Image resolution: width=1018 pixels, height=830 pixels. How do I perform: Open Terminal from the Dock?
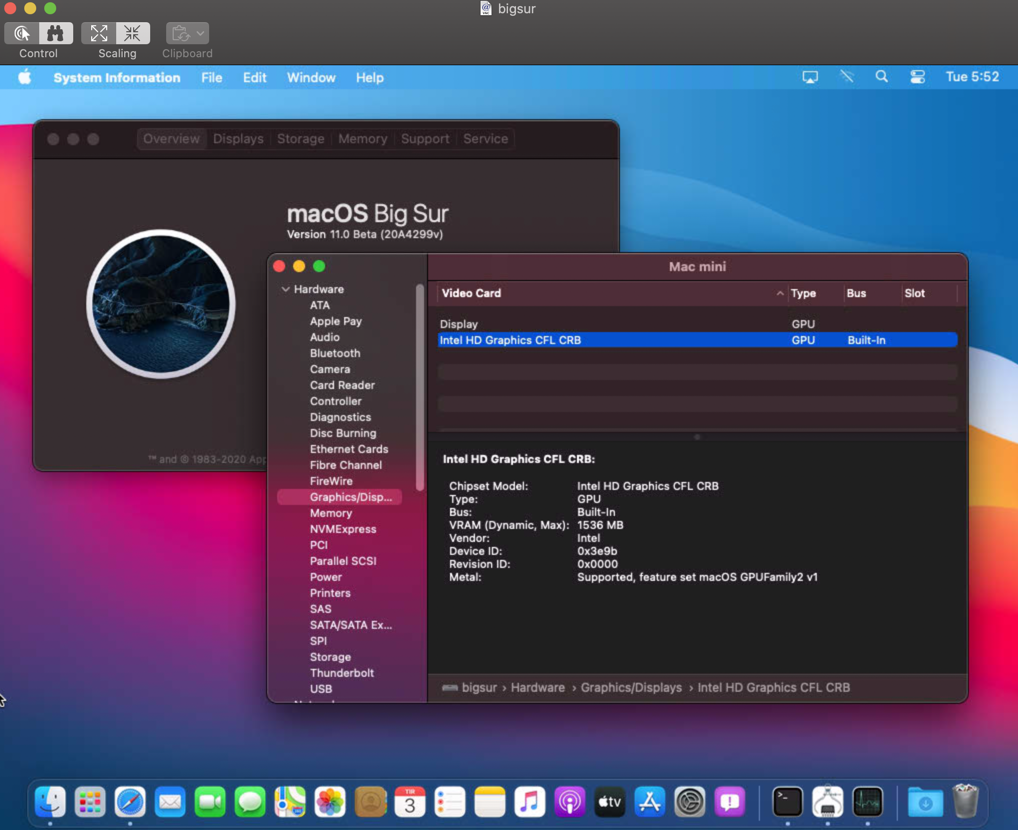[788, 802]
